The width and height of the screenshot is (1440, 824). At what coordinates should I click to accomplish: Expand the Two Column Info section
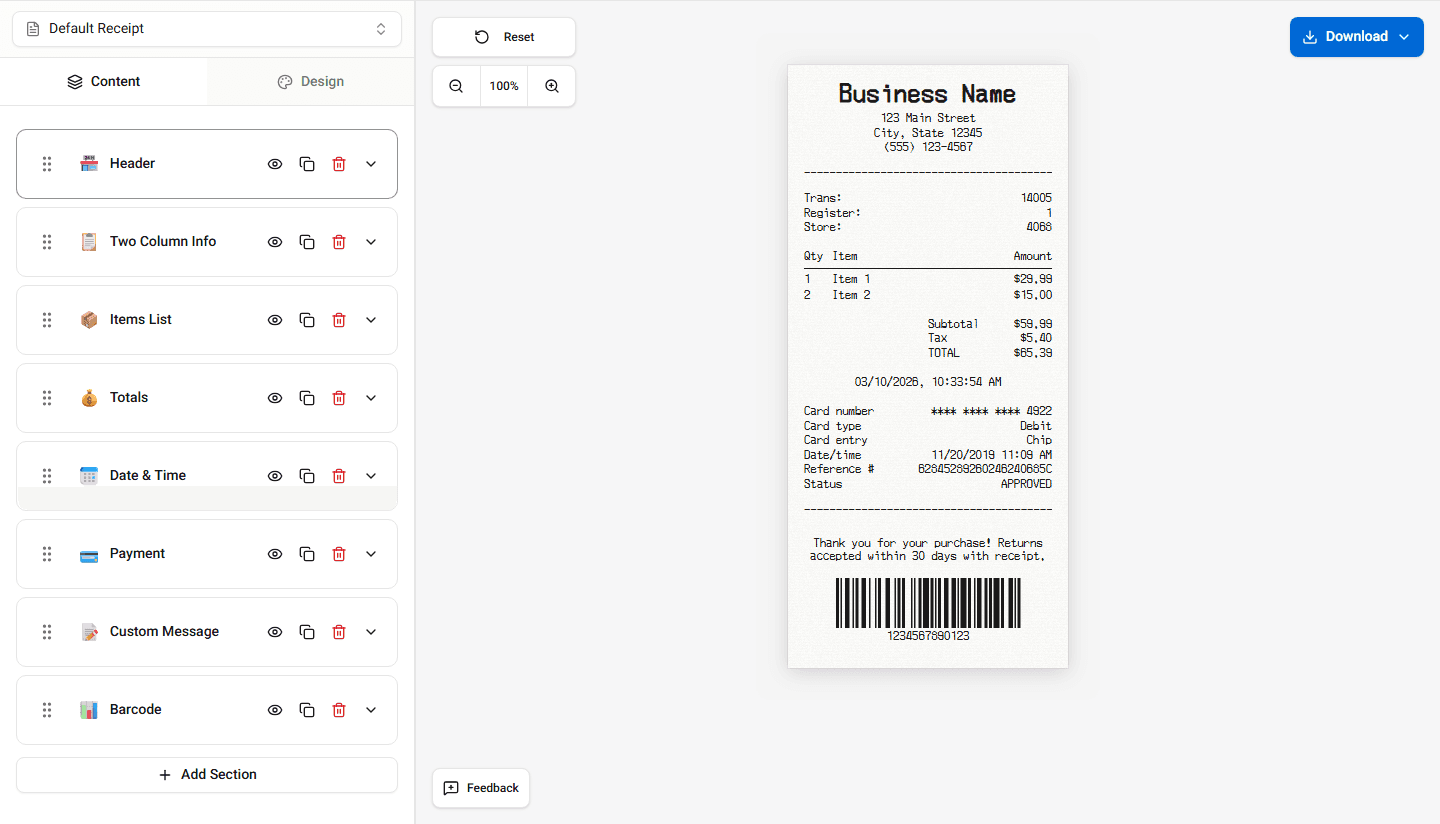371,241
